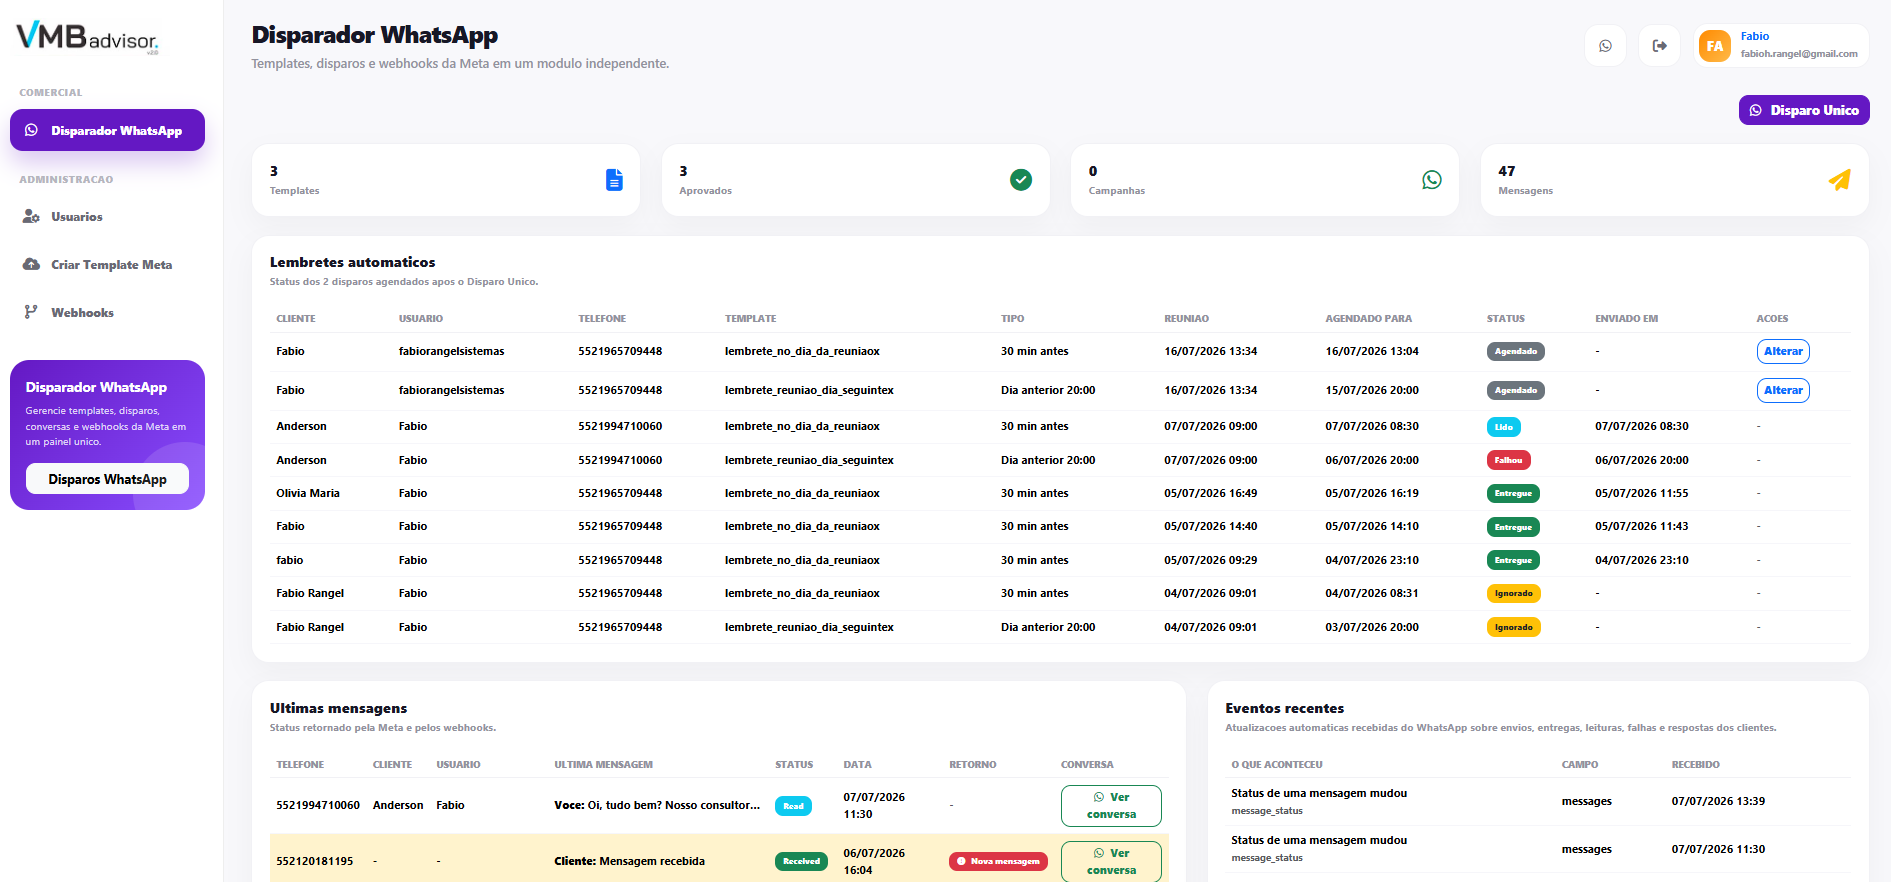The height and width of the screenshot is (882, 1891).
Task: Click the Eventos recentes section title
Action: 1284,708
